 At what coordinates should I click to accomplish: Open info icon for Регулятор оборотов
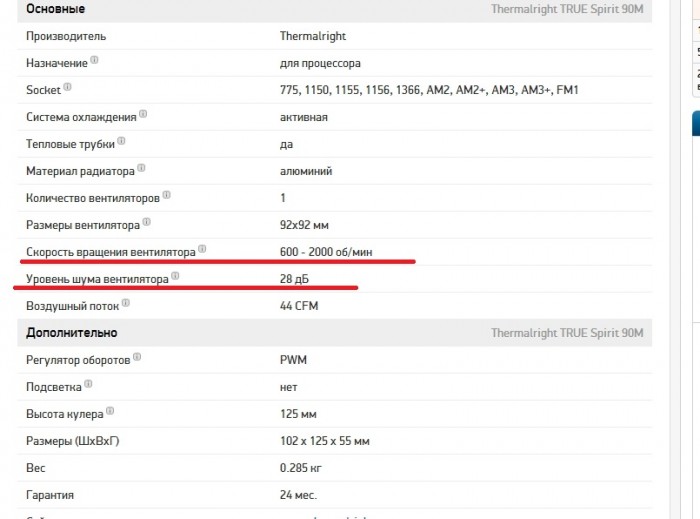point(137,357)
